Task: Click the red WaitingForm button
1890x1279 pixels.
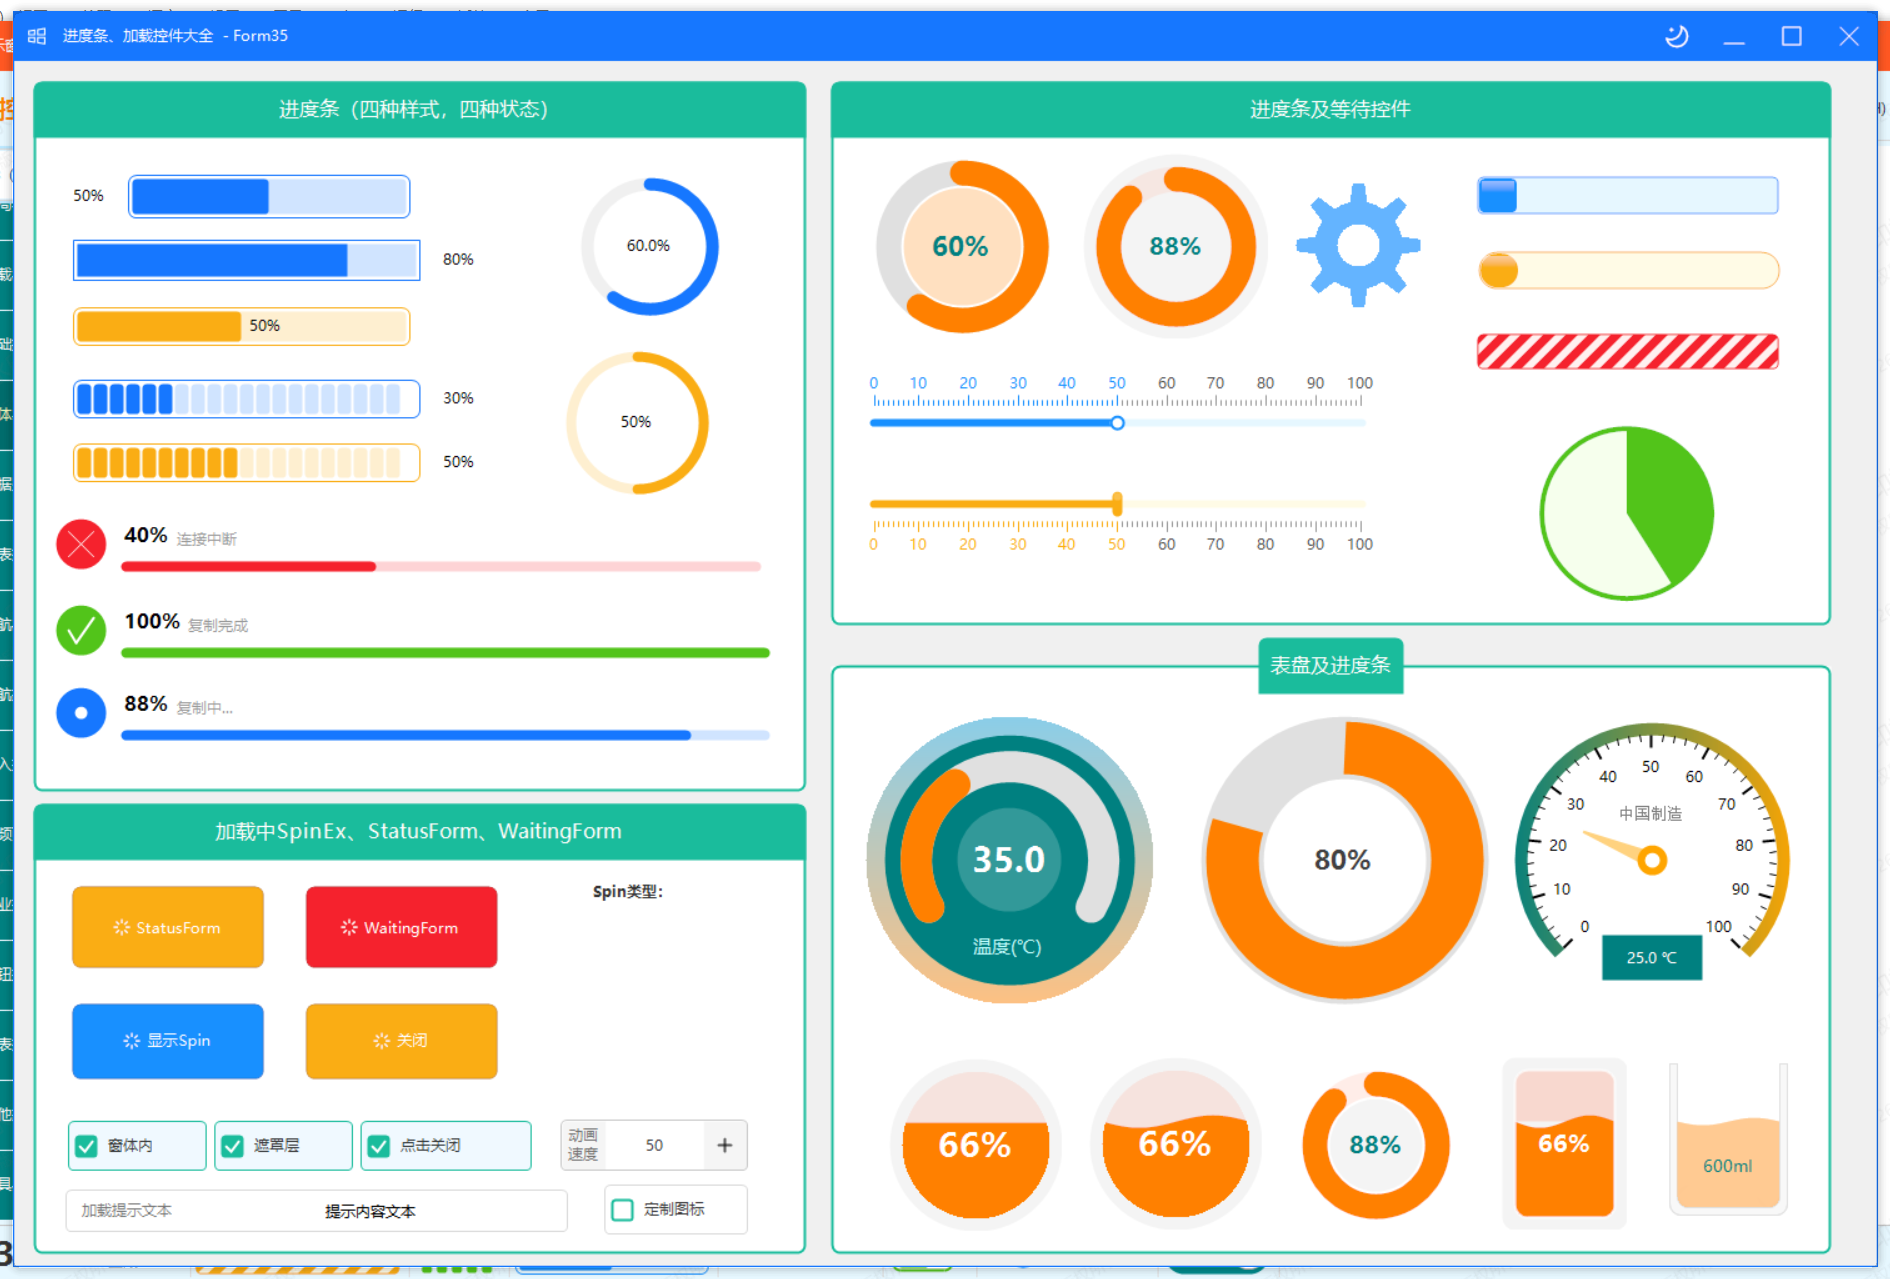Action: tap(401, 927)
